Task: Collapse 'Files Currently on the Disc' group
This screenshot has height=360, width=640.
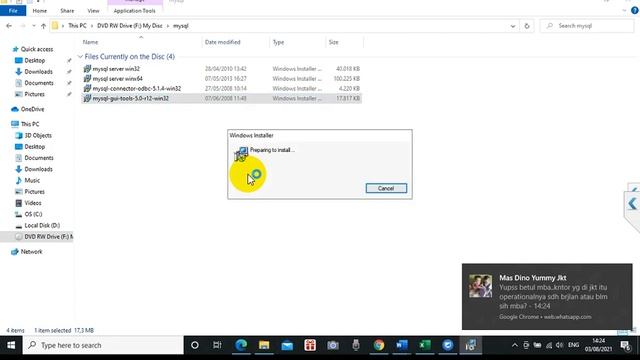Action: 80,56
